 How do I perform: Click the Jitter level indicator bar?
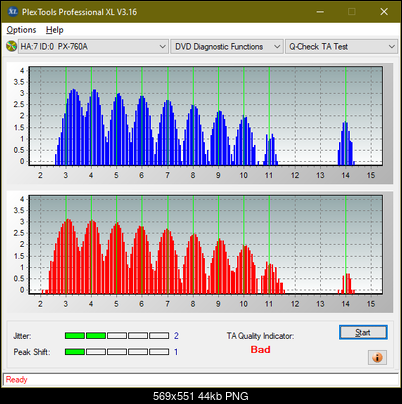[x=117, y=336]
